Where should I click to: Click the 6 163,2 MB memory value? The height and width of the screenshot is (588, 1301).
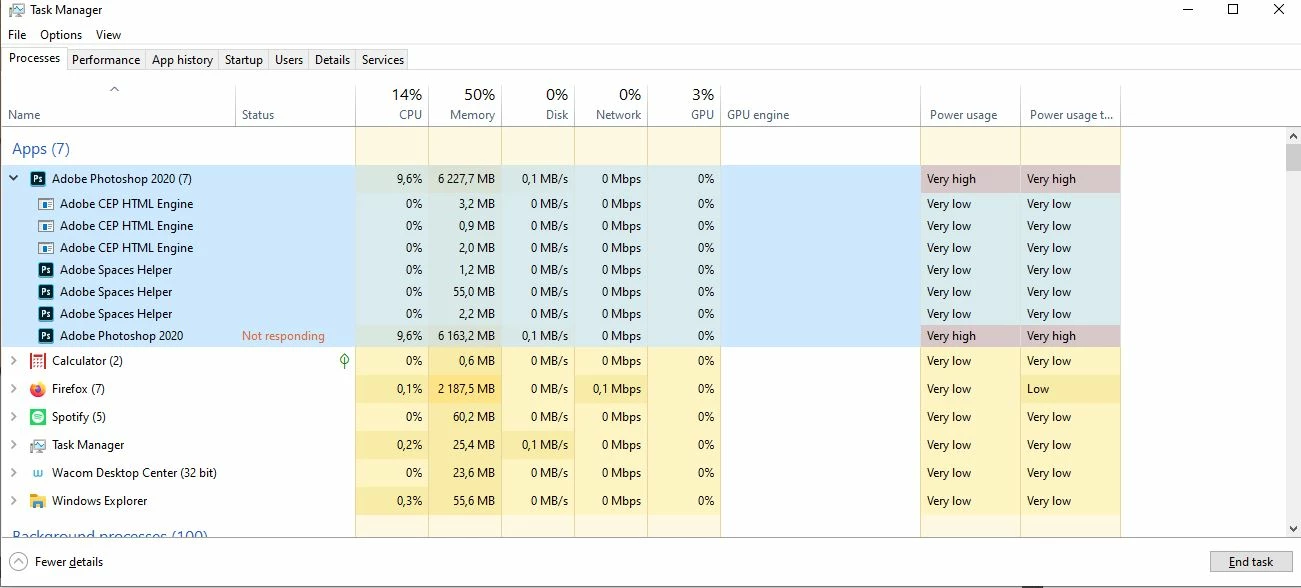point(466,336)
